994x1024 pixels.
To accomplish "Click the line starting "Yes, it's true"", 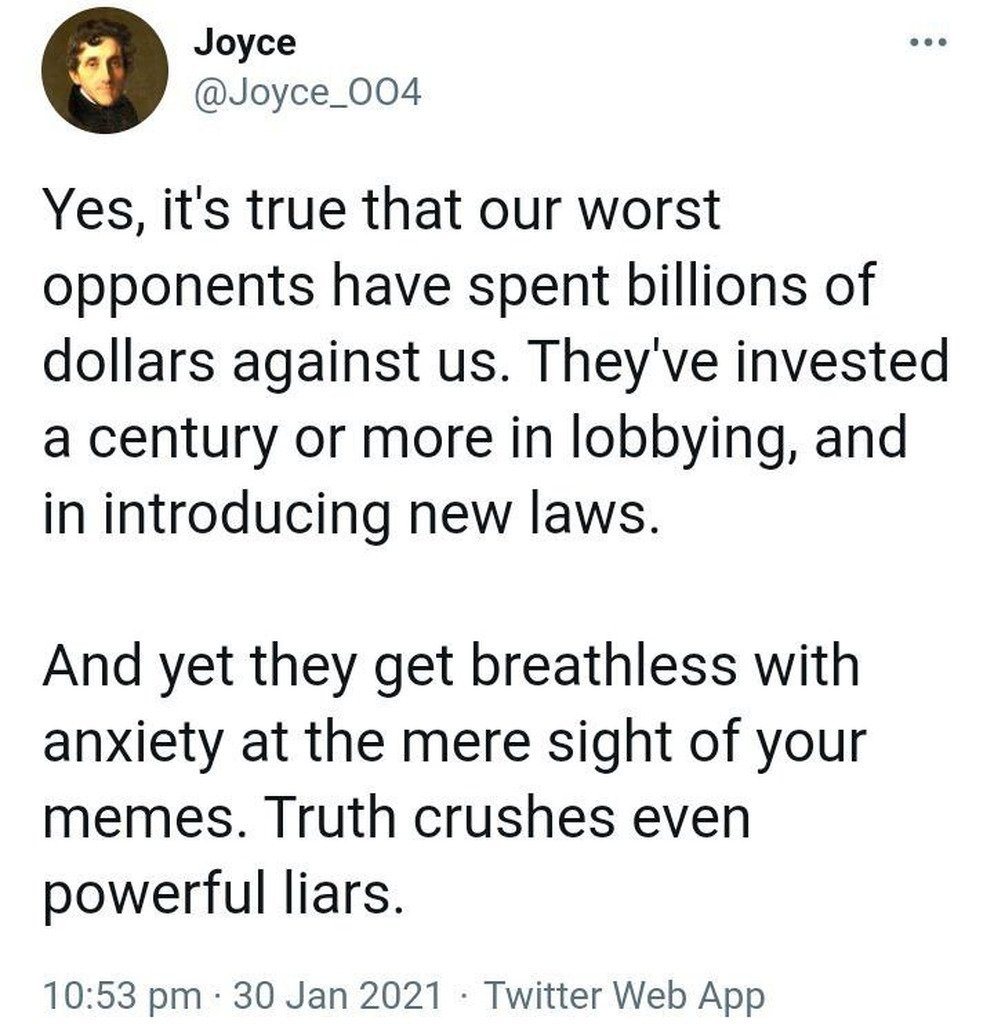I will coord(381,212).
